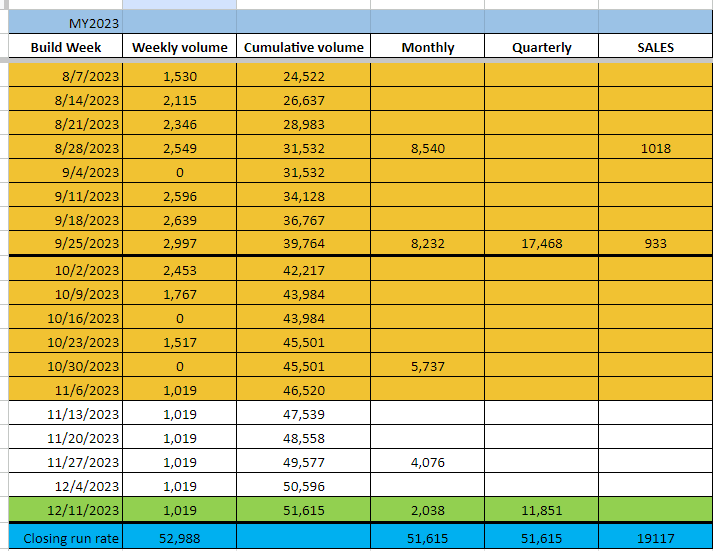Select the quarterly total 17,468 cell

pyautogui.click(x=541, y=243)
